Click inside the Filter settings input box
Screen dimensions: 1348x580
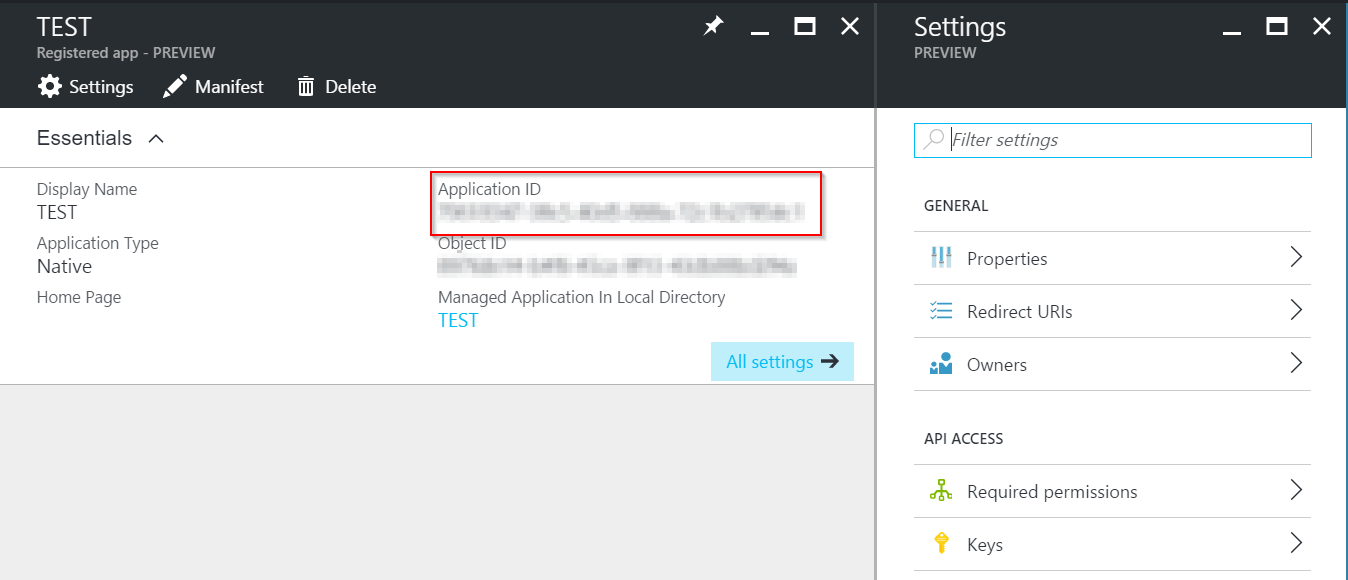[1110, 139]
